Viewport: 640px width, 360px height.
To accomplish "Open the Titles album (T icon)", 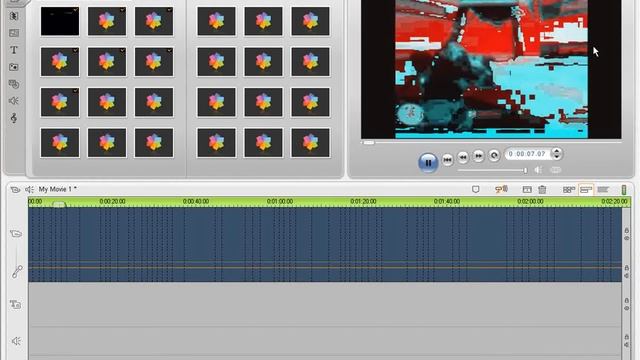I will coord(13,50).
